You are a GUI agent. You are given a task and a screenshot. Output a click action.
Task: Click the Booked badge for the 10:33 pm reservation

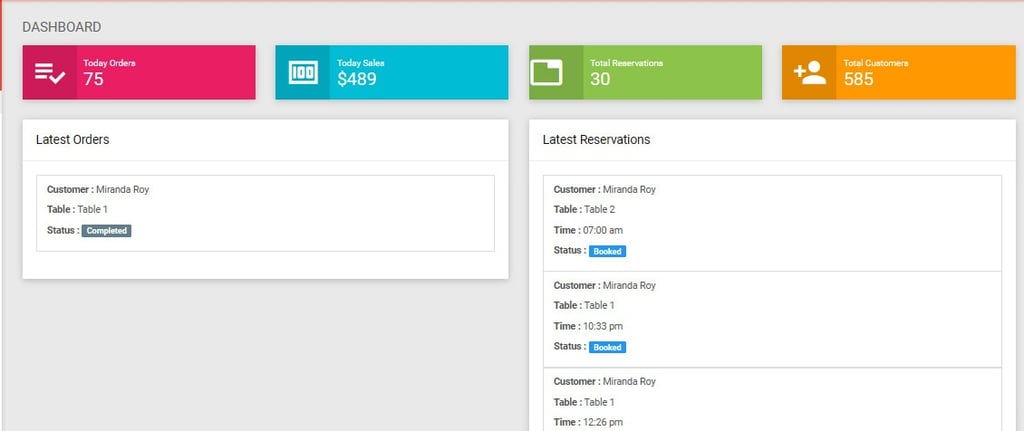pyautogui.click(x=607, y=347)
